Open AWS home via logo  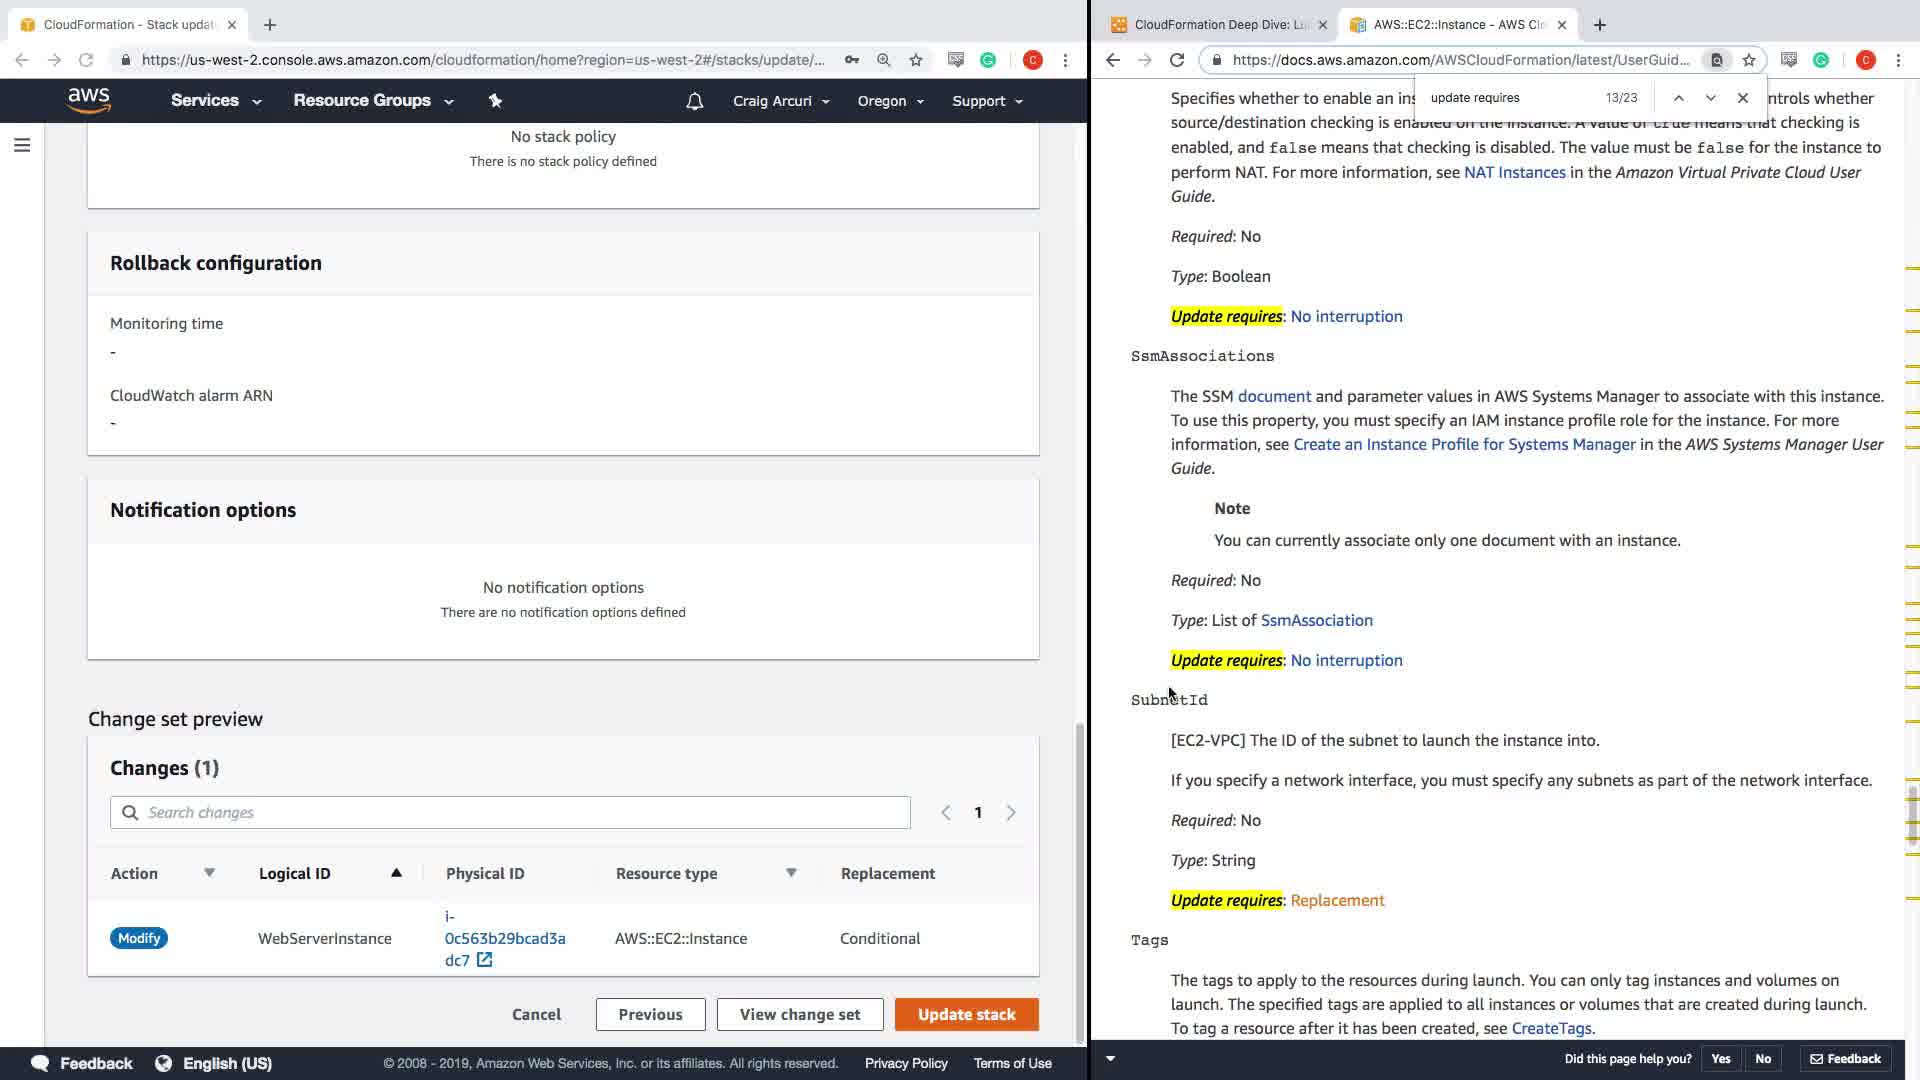[x=89, y=100]
